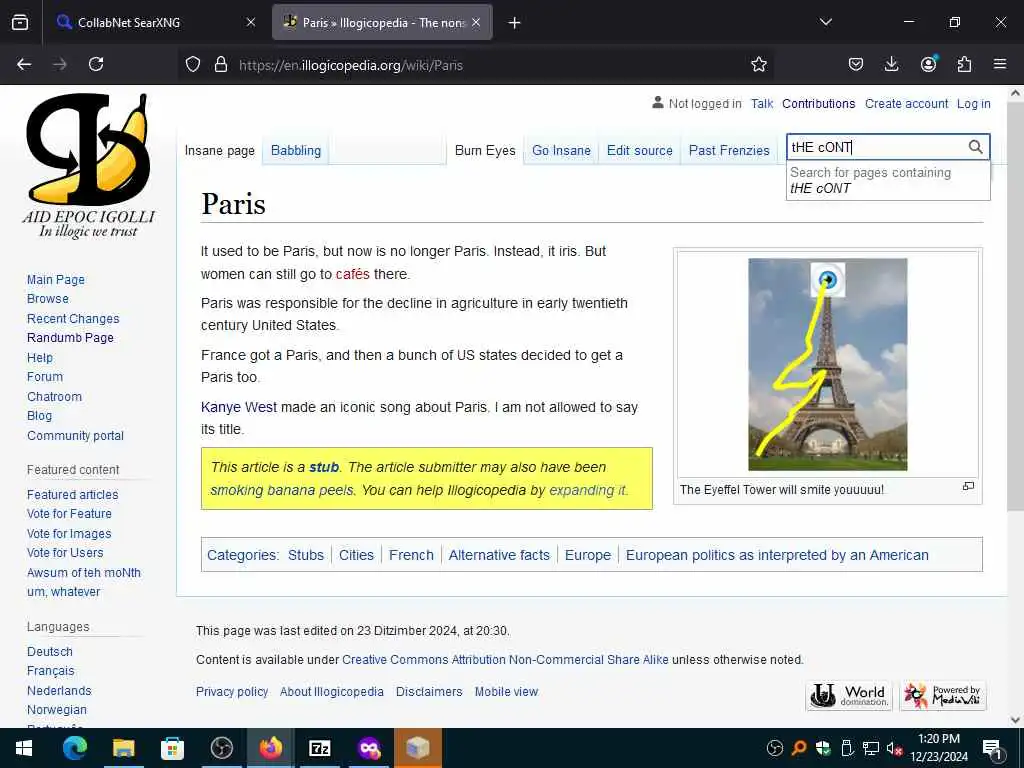Image resolution: width=1024 pixels, height=768 pixels.
Task: Click the Firefox back arrow
Action: pos(24,64)
